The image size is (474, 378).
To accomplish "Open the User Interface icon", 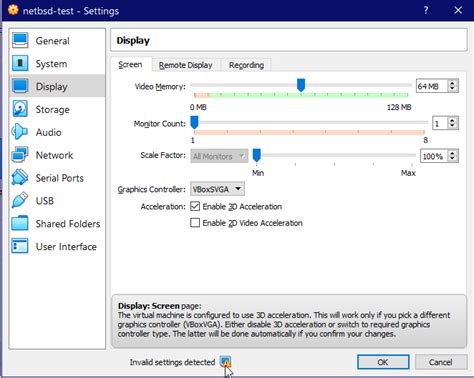I will (20, 246).
